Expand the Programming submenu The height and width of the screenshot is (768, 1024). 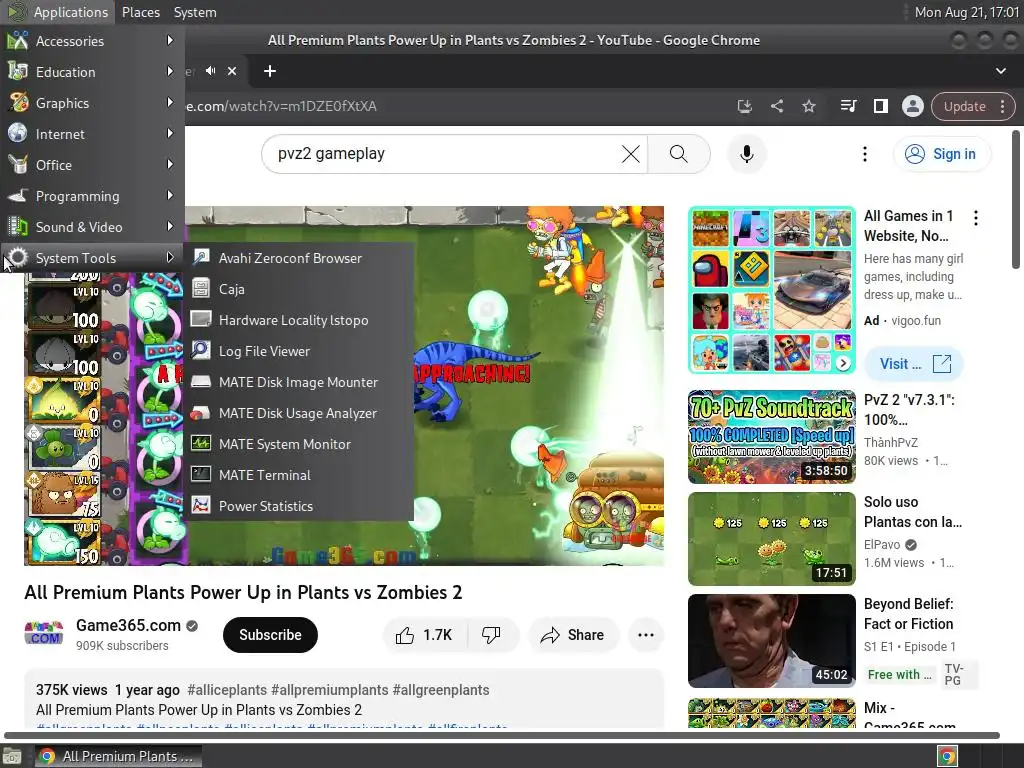click(92, 196)
